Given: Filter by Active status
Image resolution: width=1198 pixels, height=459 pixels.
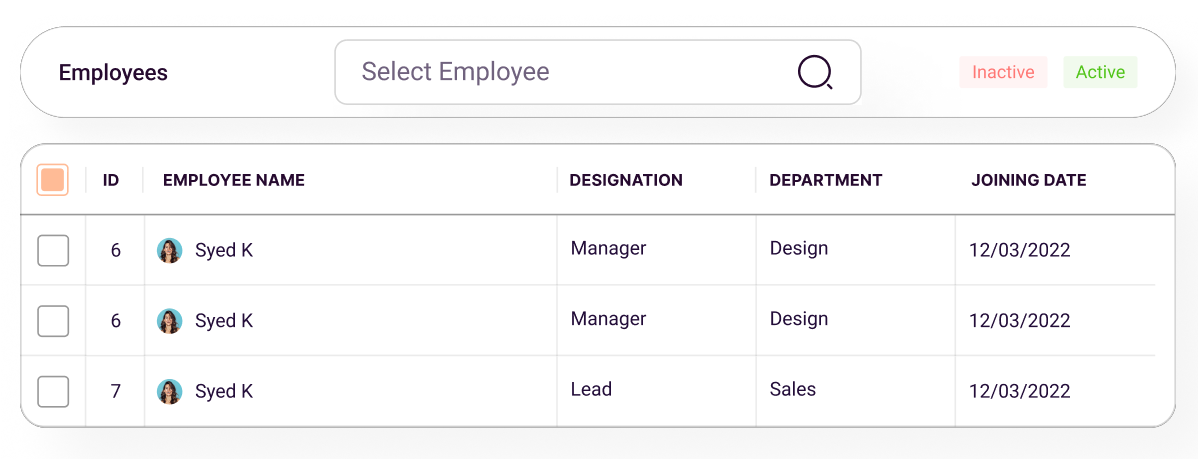Looking at the screenshot, I should click(1100, 72).
